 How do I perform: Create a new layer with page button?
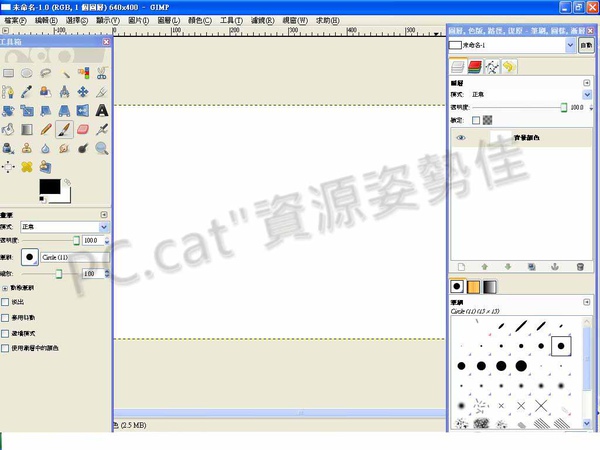click(461, 267)
